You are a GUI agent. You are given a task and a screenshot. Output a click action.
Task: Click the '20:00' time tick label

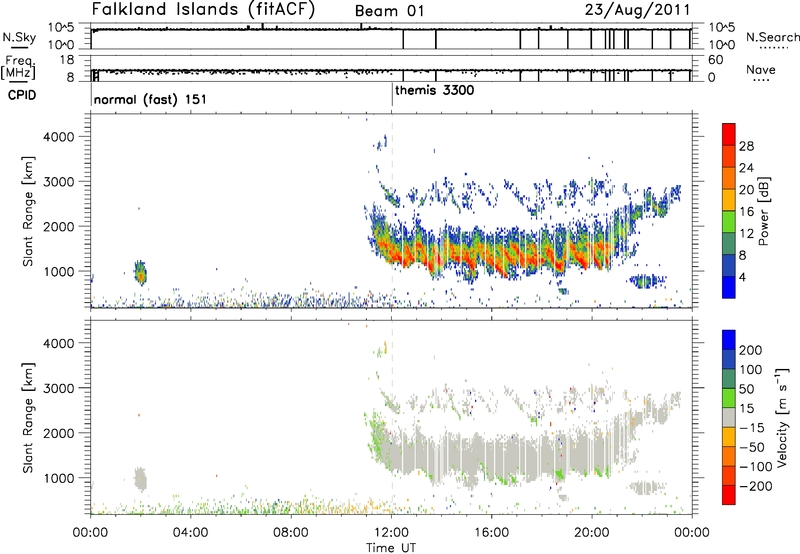[592, 533]
